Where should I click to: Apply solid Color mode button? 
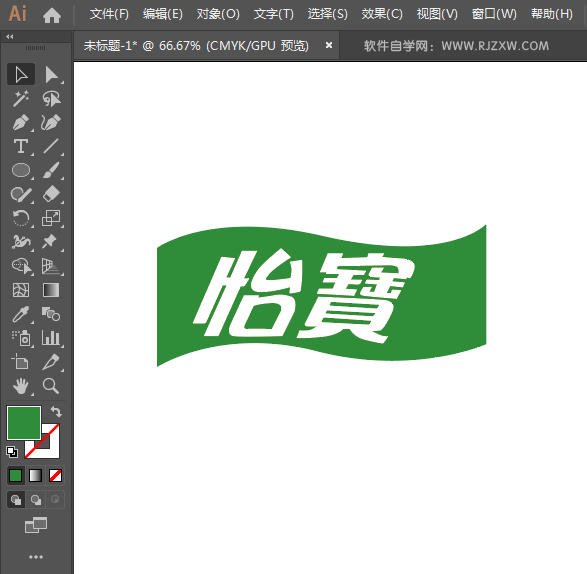click(x=15, y=476)
